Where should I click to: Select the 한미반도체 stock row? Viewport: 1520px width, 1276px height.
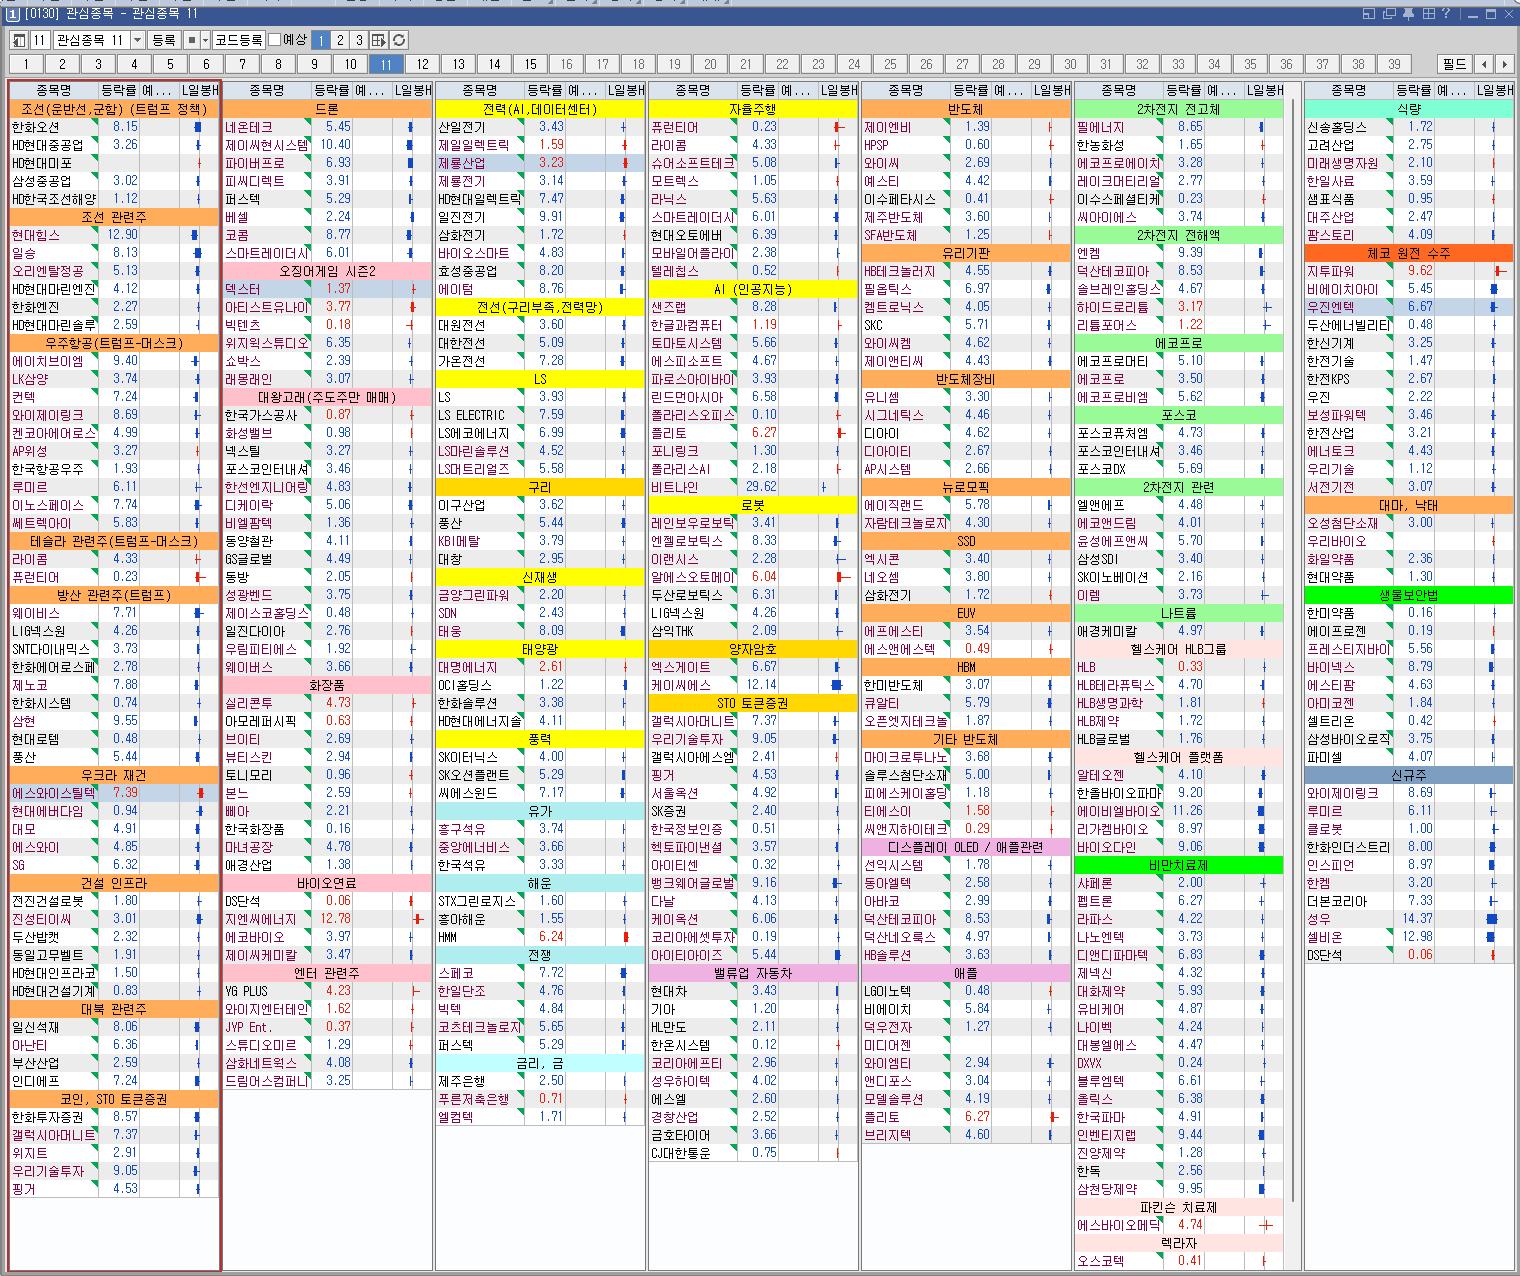[966, 685]
